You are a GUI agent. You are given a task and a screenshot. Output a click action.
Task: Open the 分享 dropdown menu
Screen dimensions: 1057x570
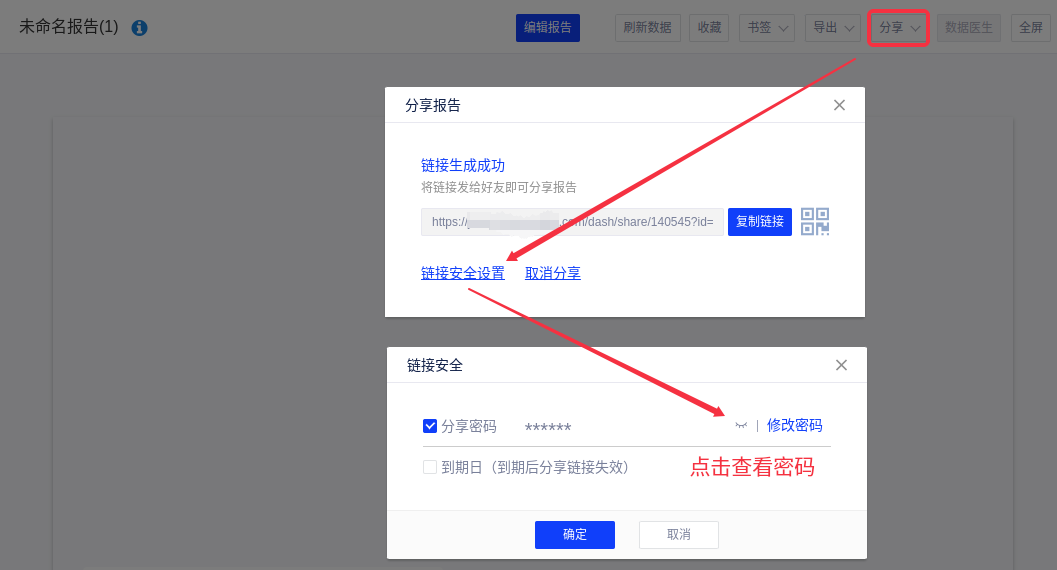(899, 28)
